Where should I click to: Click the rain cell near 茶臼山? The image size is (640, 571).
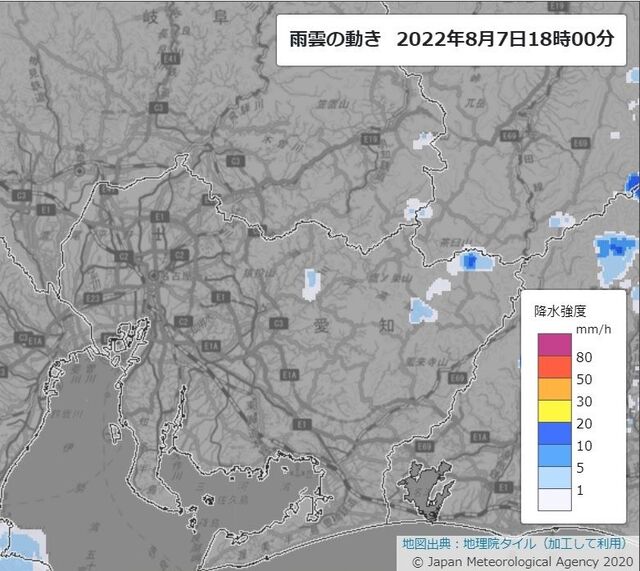471,260
